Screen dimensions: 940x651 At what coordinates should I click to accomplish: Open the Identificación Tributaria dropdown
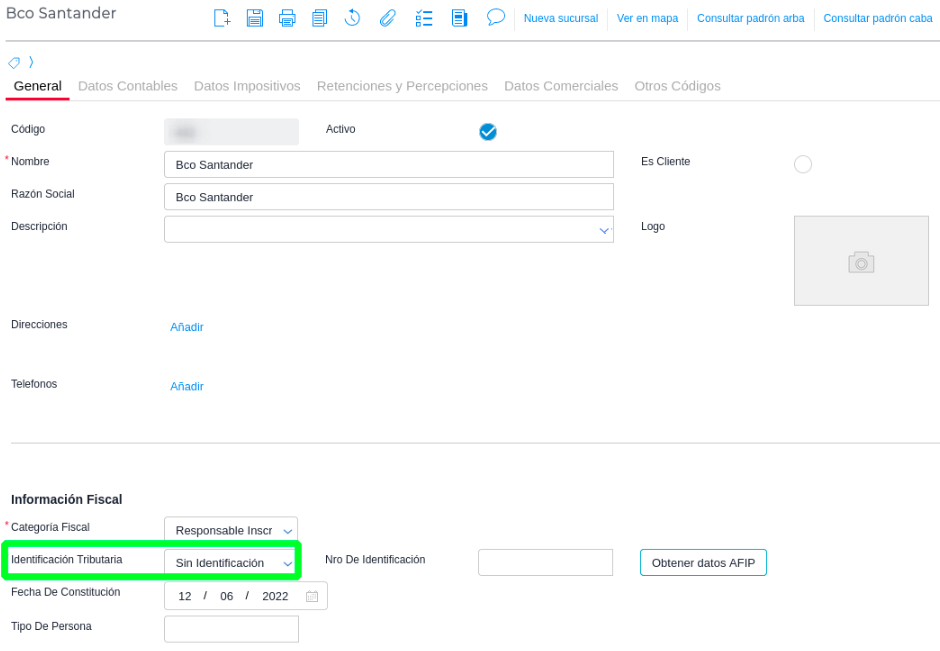(x=288, y=564)
